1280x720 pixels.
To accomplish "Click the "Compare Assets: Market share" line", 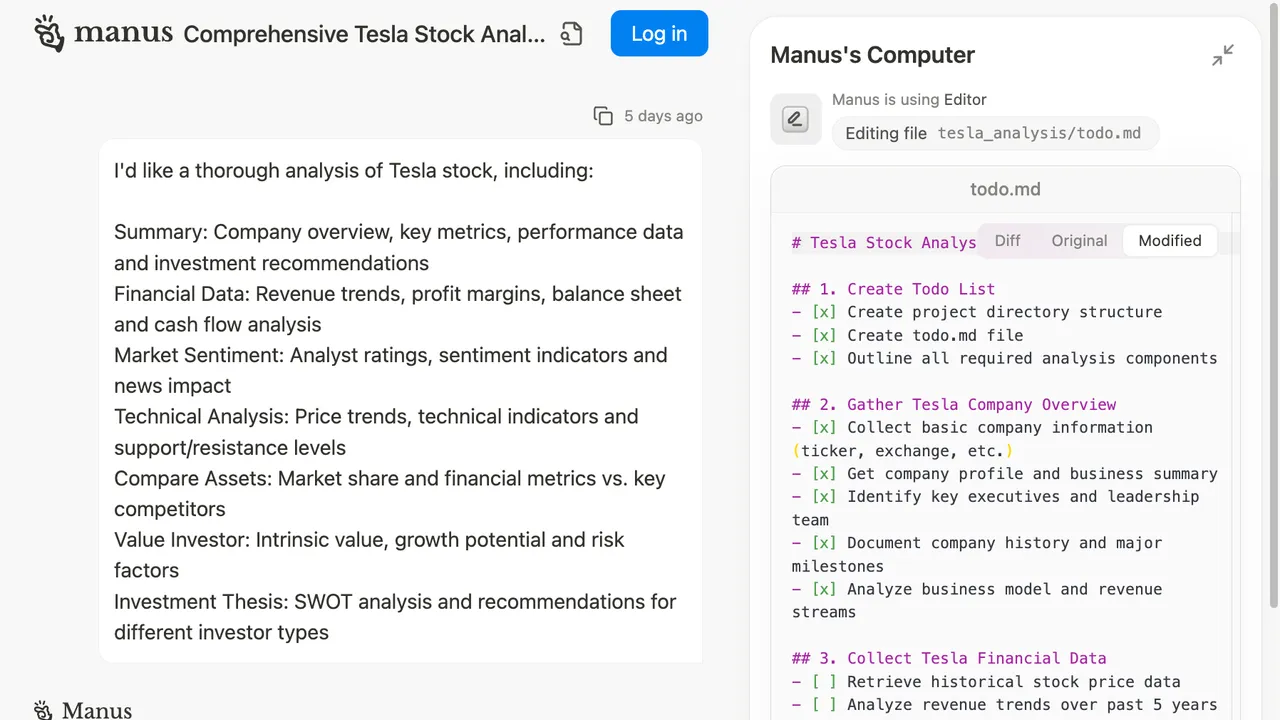I will pos(390,478).
